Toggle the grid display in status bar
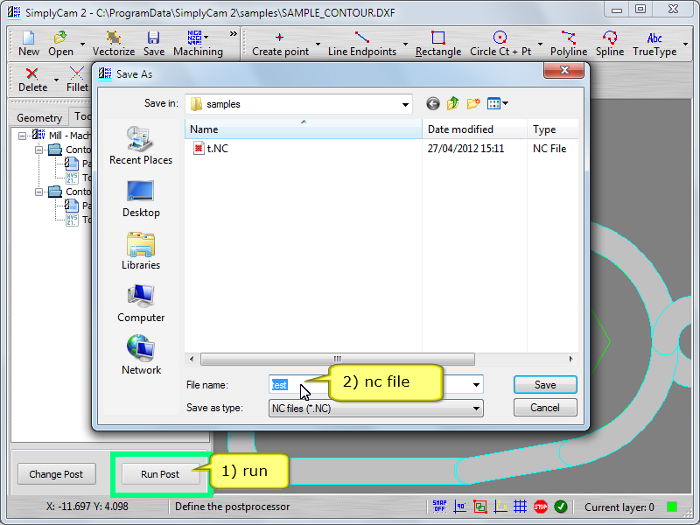The height and width of the screenshot is (525, 700). coord(520,507)
